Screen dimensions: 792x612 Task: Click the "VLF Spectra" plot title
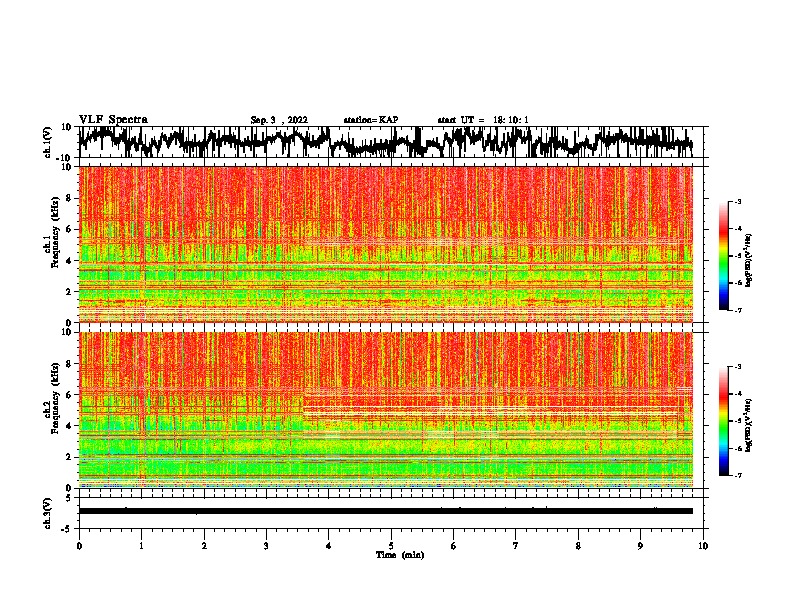113,120
